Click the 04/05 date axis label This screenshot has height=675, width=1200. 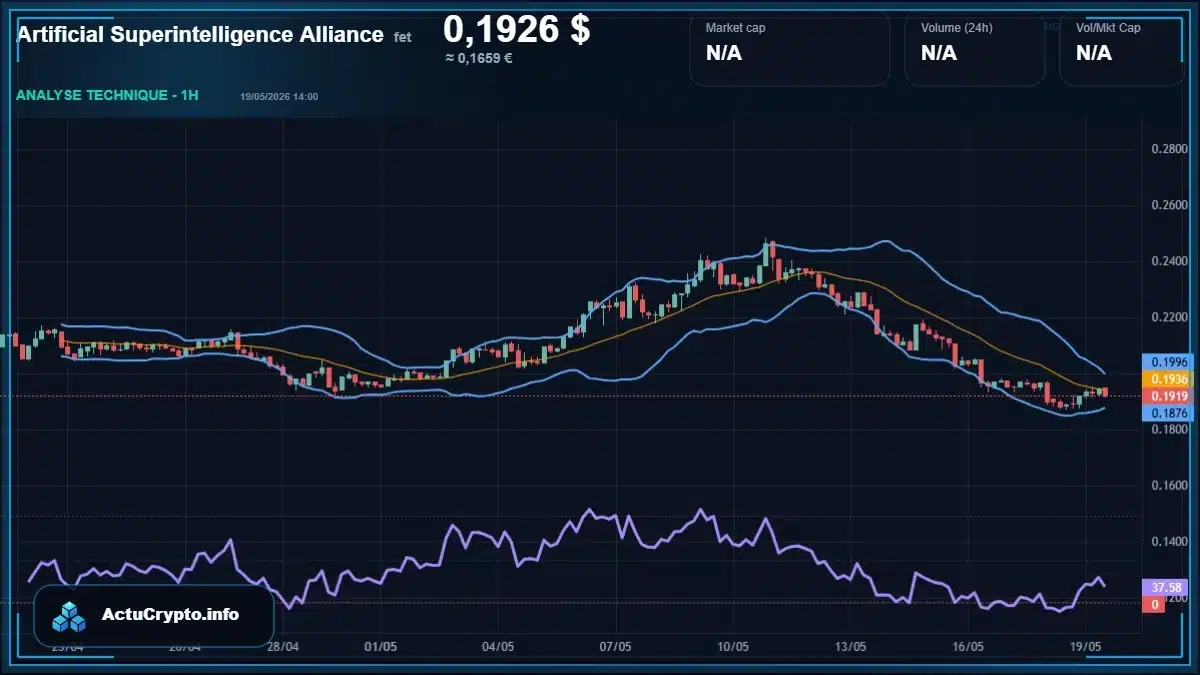[498, 647]
